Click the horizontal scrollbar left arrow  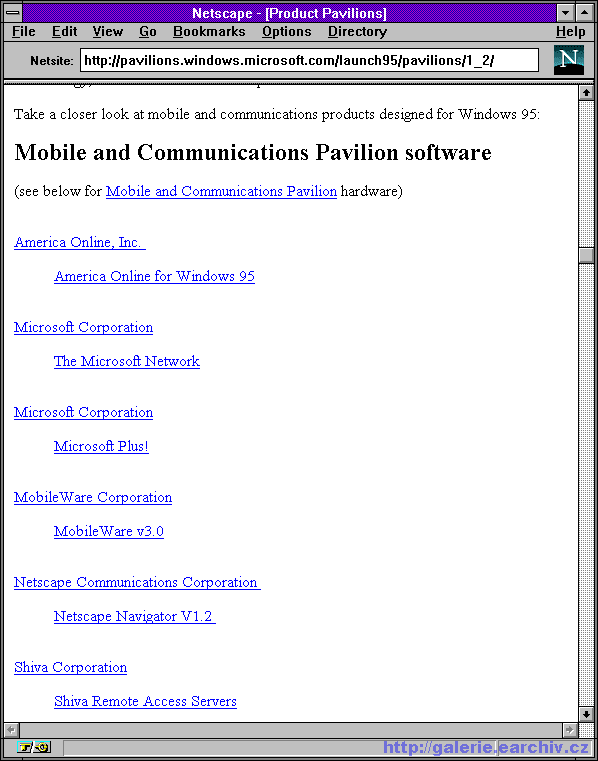tap(12, 729)
